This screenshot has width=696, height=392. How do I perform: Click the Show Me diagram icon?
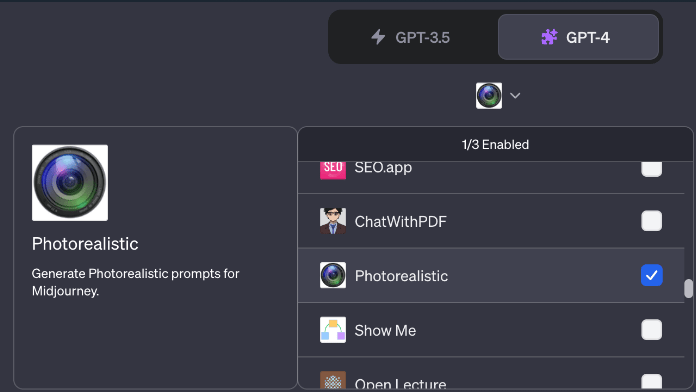tap(333, 330)
